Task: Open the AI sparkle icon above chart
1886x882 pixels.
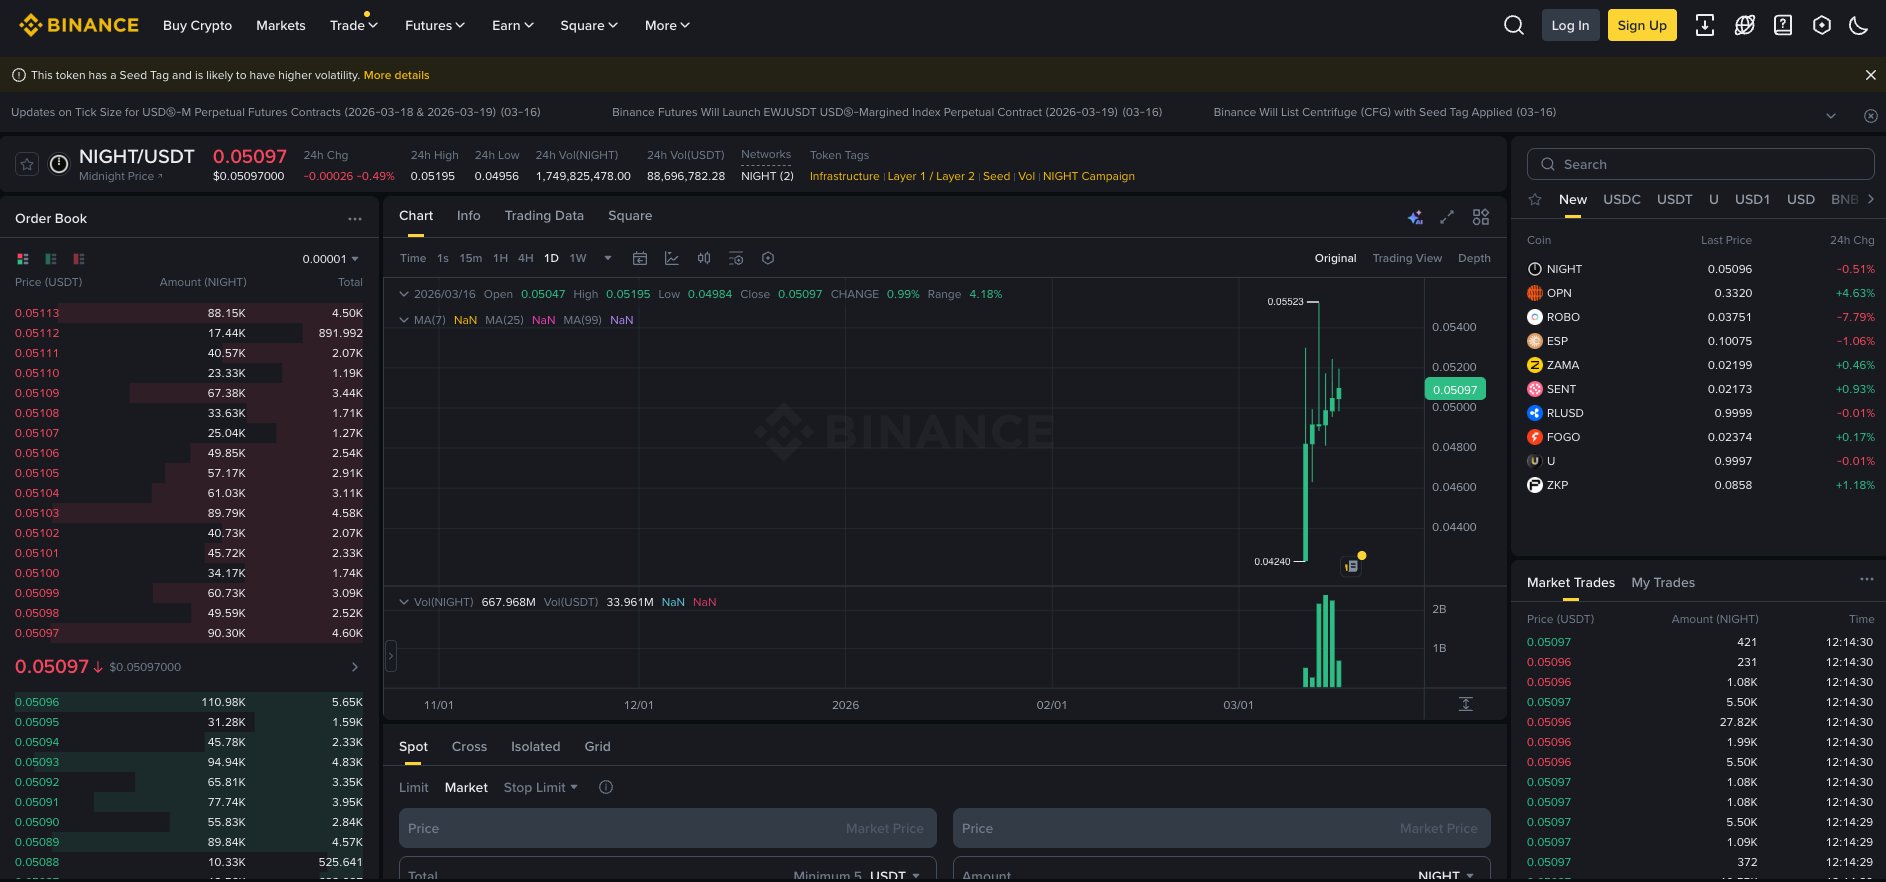Action: [1414, 217]
